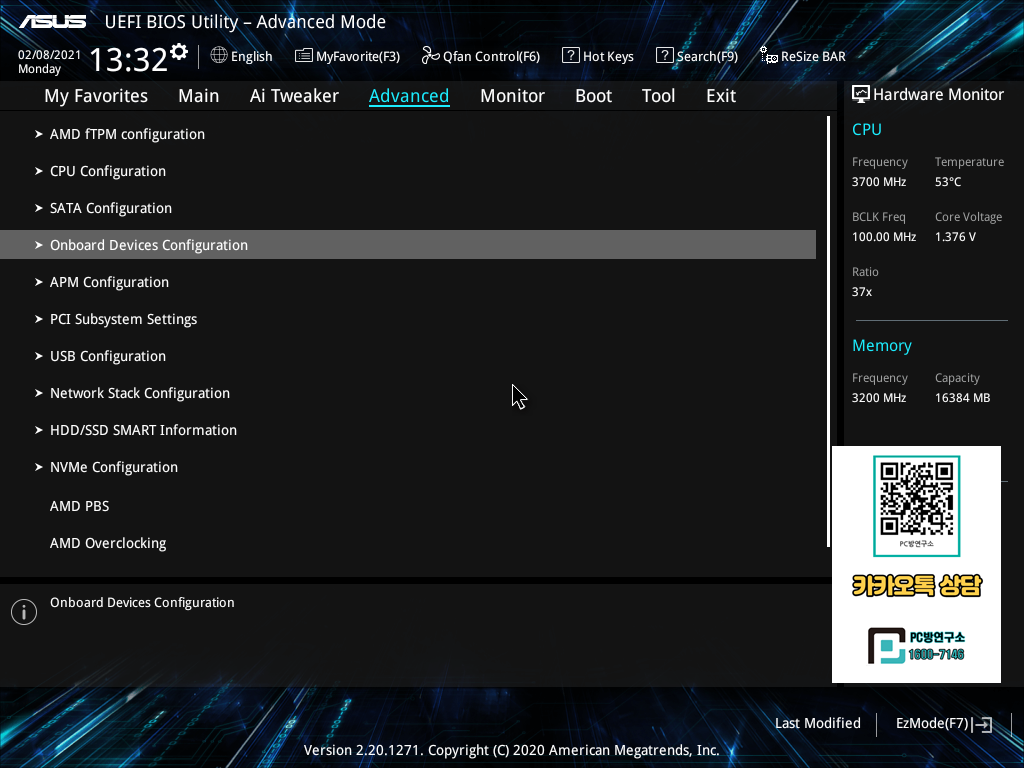Viewport: 1024px width, 768px height.
Task: Click the settings list vertical scrollbar
Action: point(828,331)
